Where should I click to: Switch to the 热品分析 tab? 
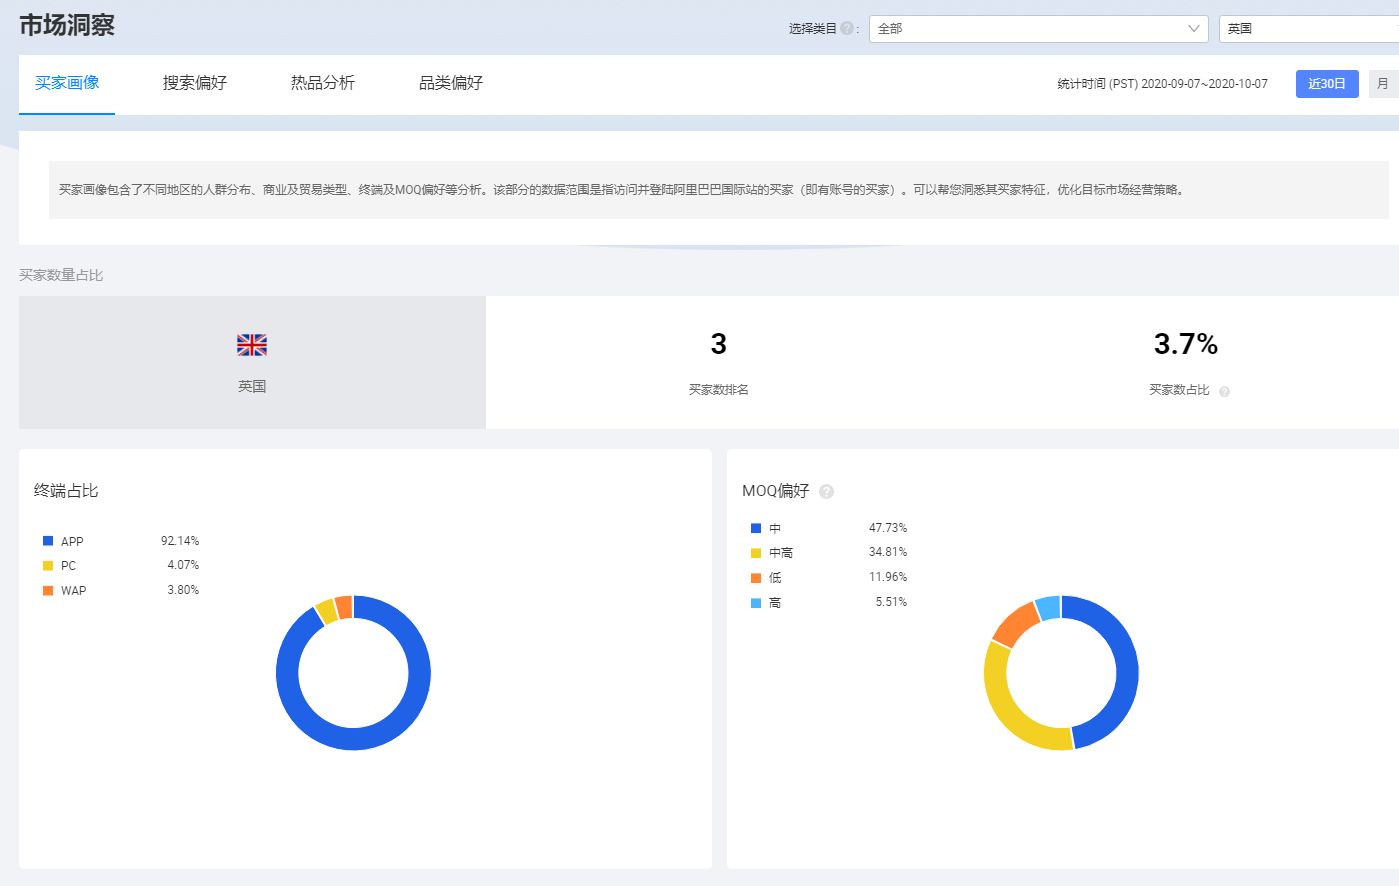322,83
